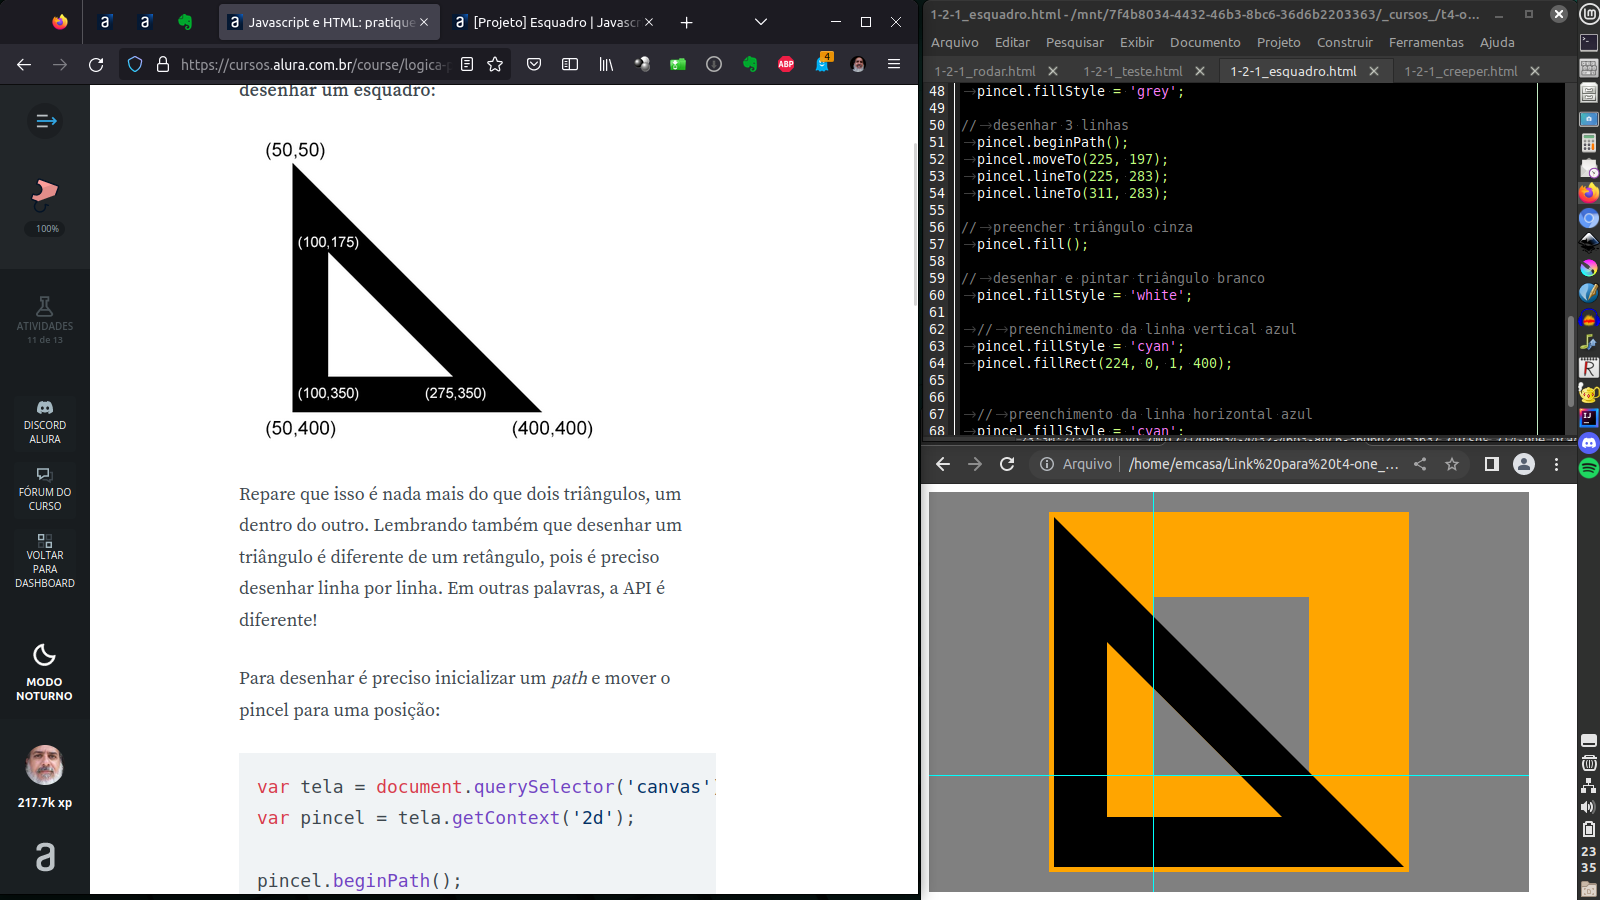1600x900 pixels.
Task: Open the Ferramentas menu
Action: [x=1426, y=42]
